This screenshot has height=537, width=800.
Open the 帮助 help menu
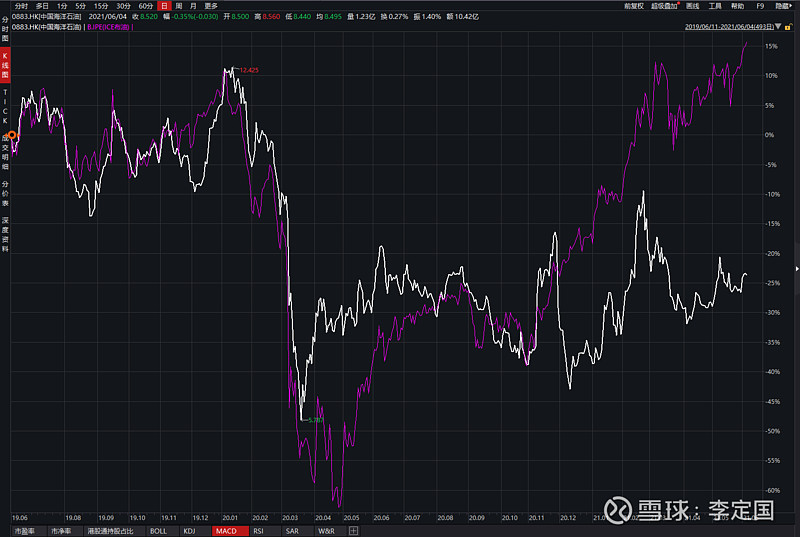[737, 6]
